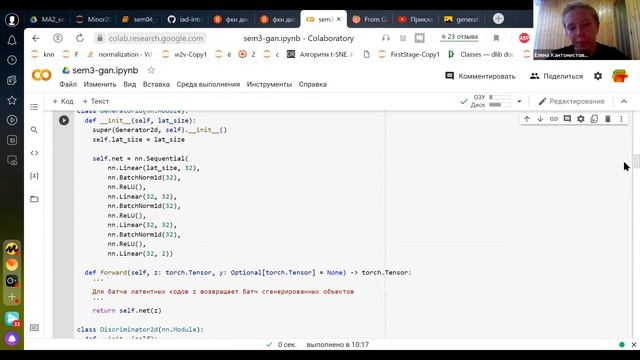
Task: Open the FirstStage-Copy1 bookmark
Action: pyautogui.click(x=409, y=54)
